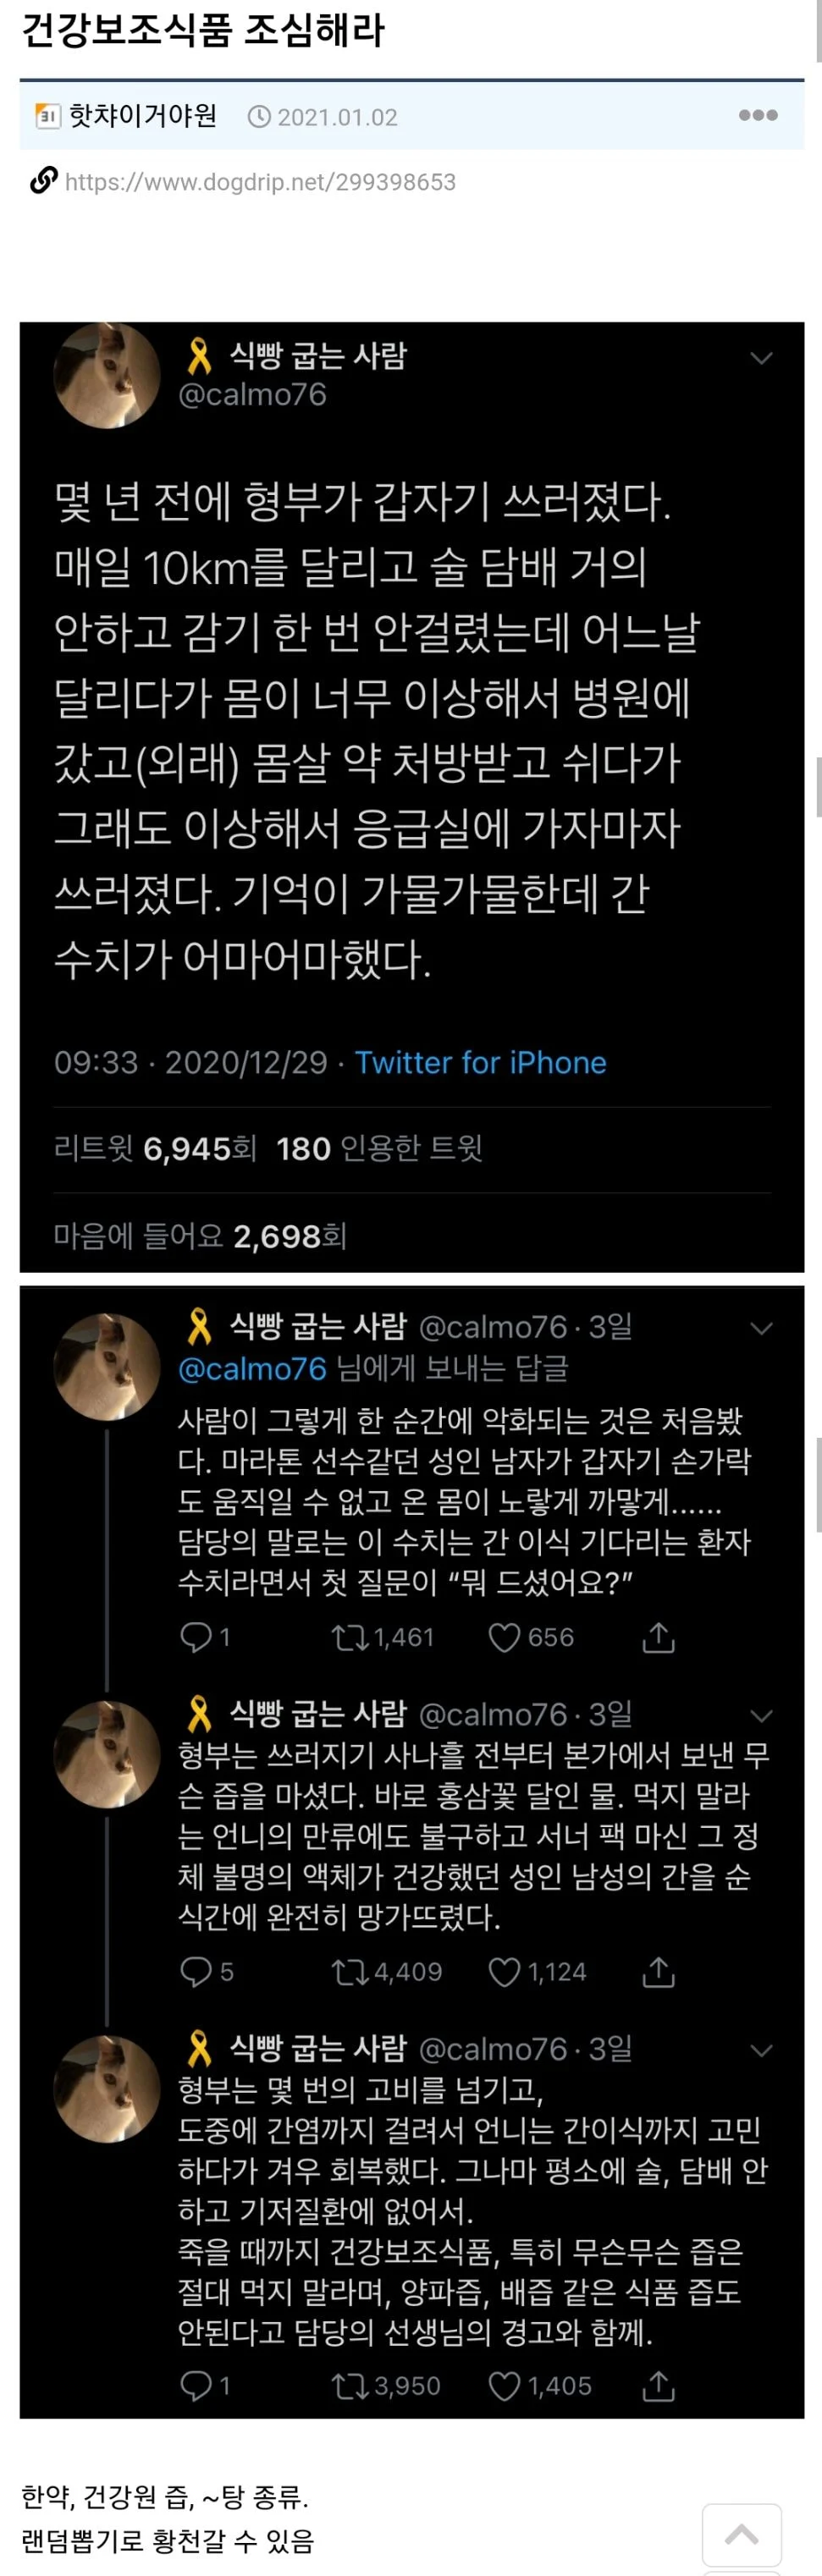
Task: Like the tweet with 656 hearts
Action: [x=504, y=1637]
